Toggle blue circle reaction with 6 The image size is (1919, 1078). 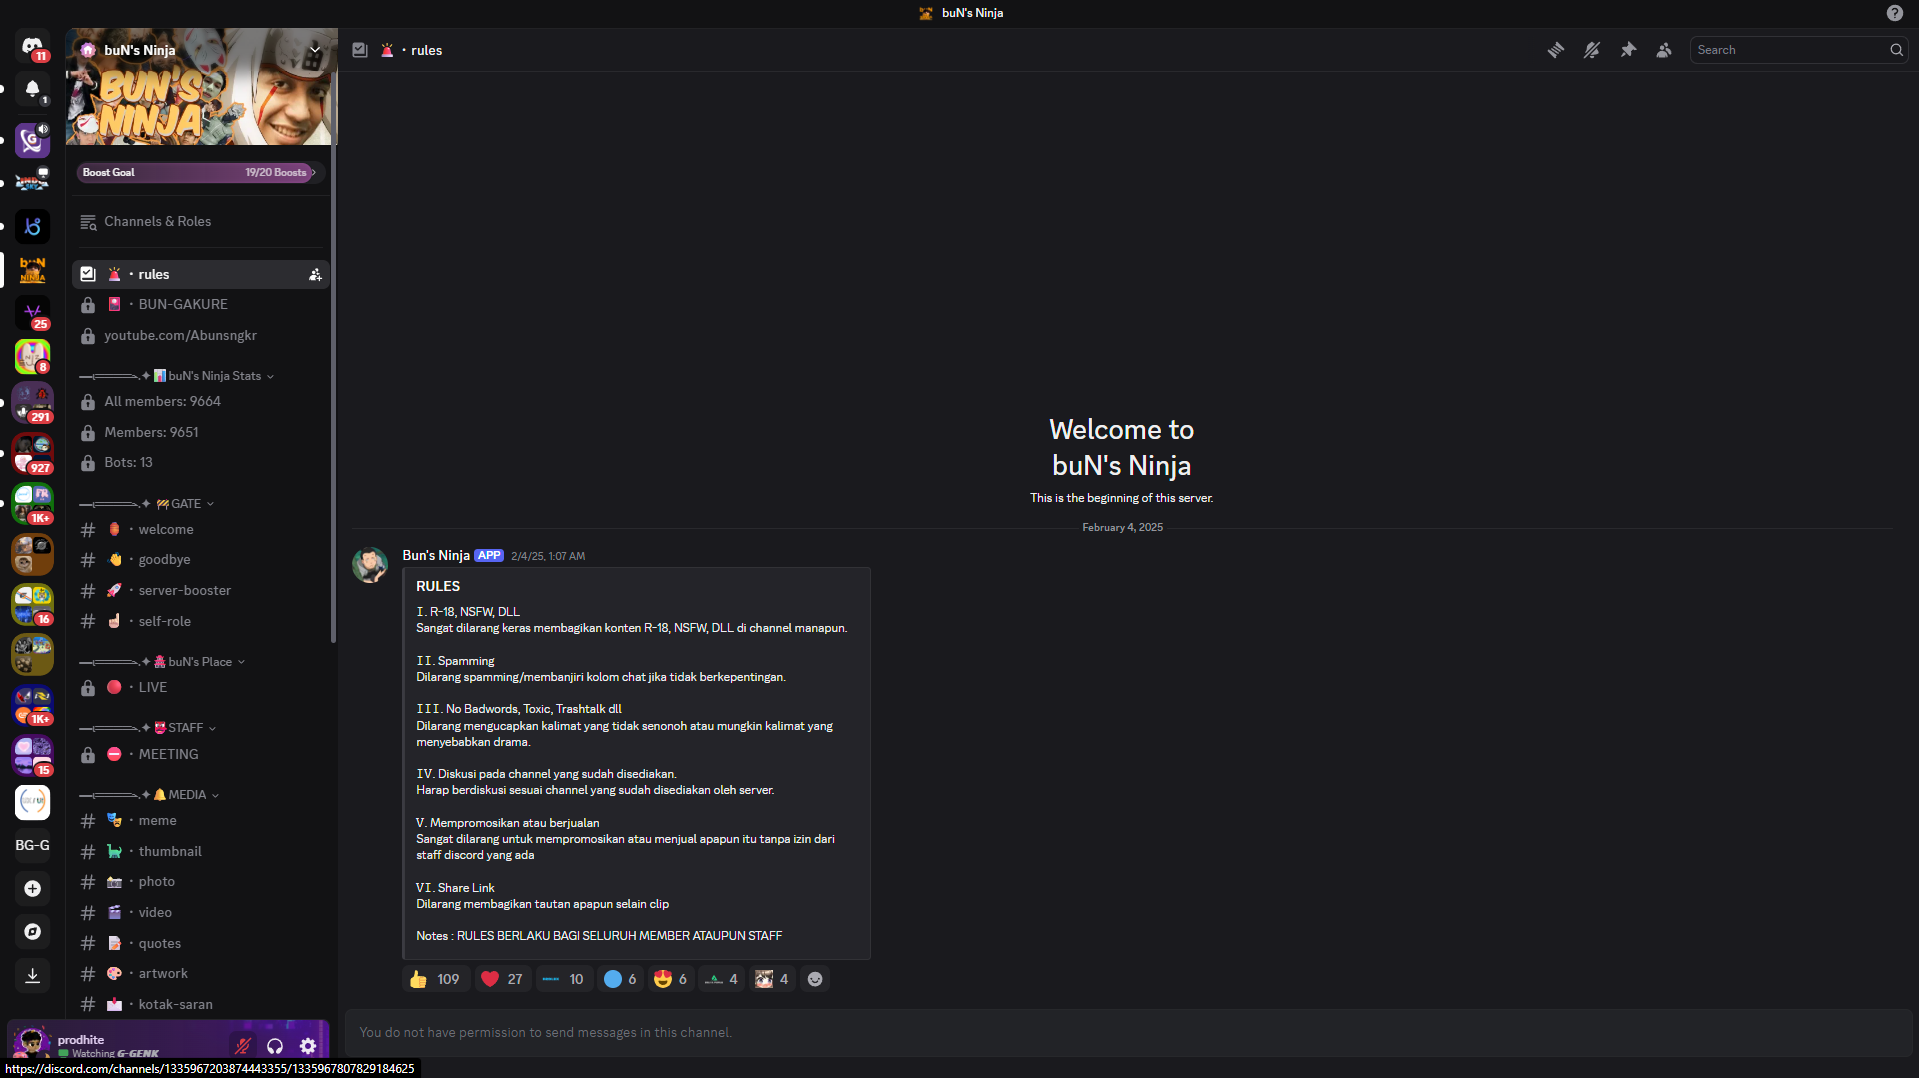(x=620, y=979)
